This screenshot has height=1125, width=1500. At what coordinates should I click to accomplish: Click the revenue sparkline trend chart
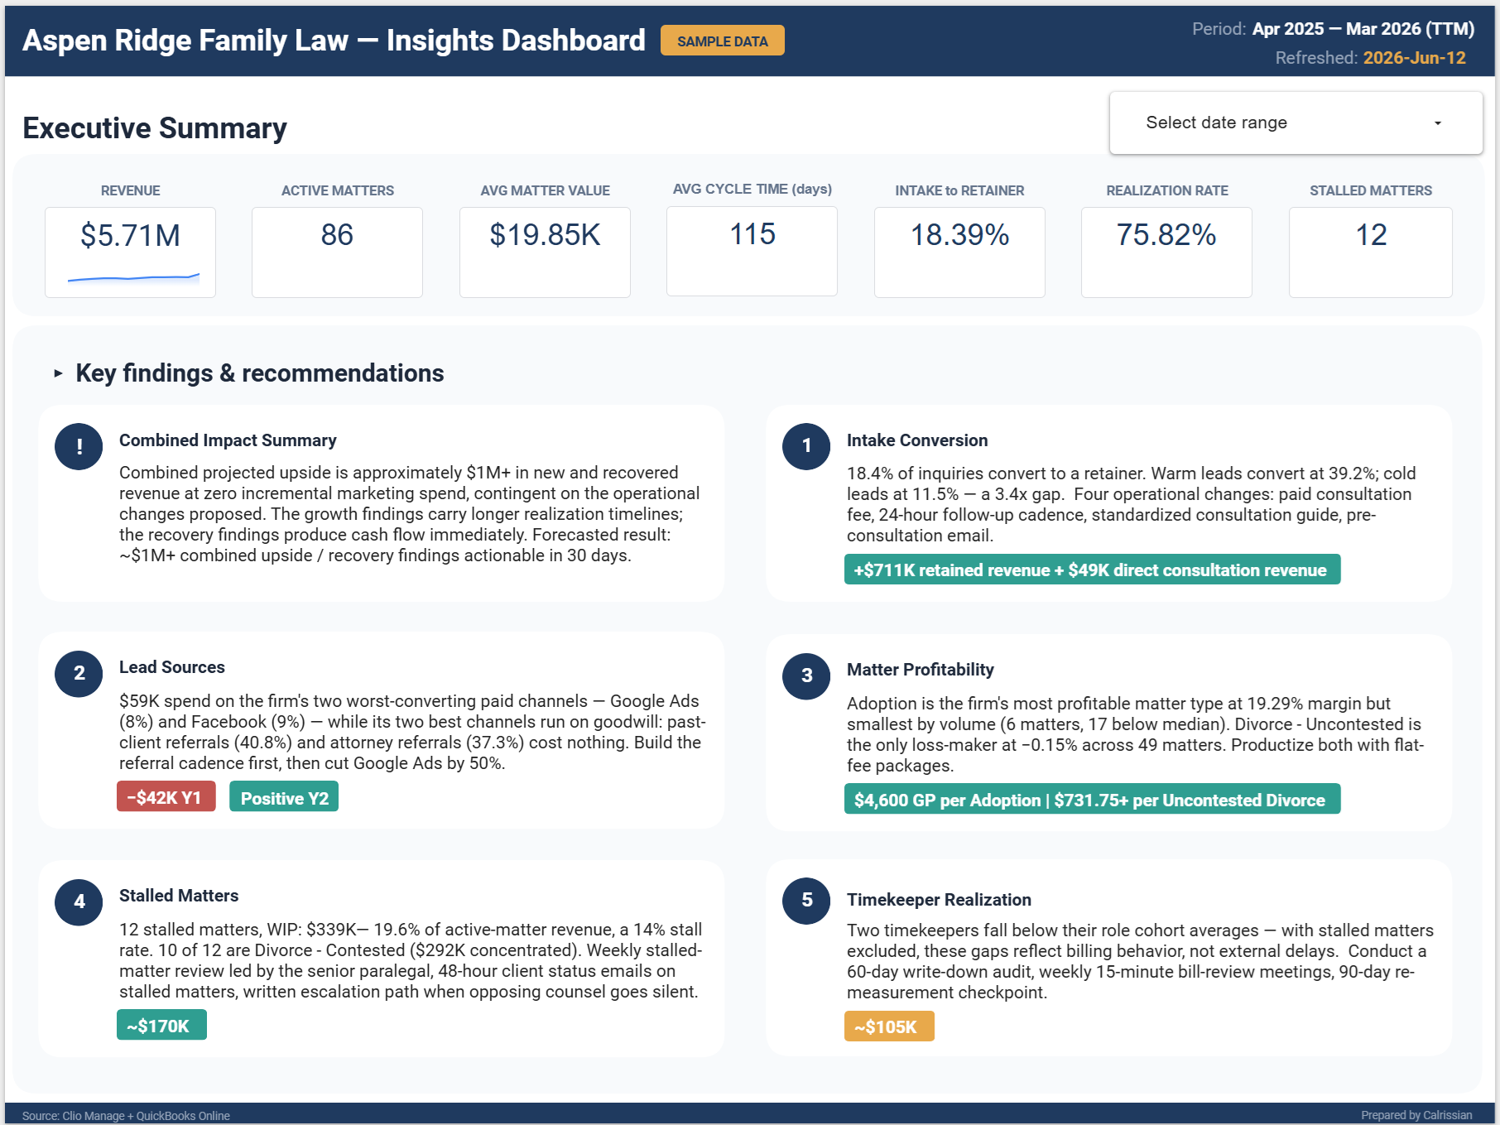133,278
